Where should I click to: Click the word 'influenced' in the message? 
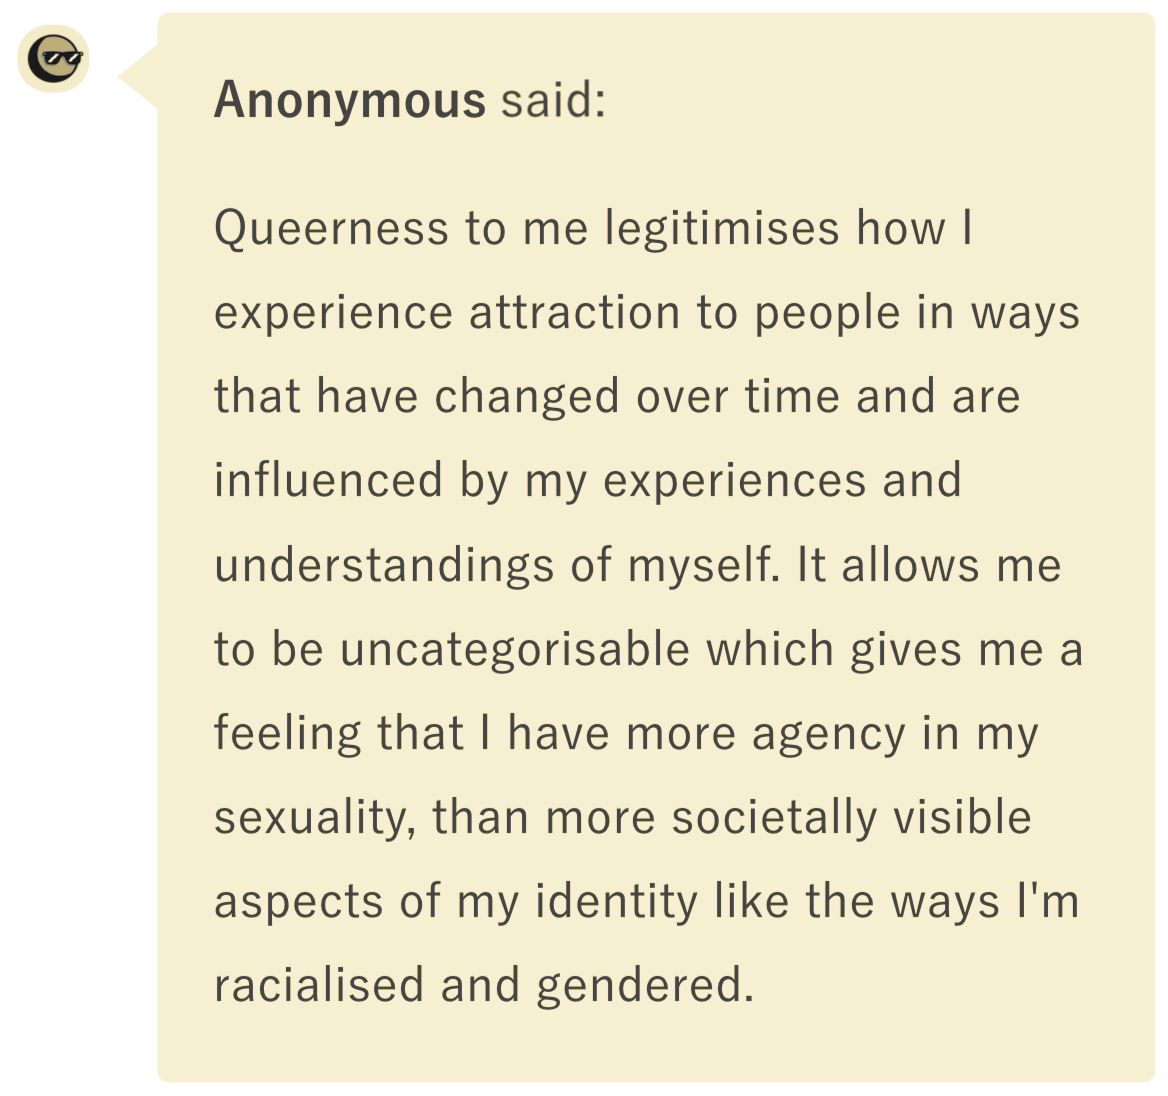[328, 479]
